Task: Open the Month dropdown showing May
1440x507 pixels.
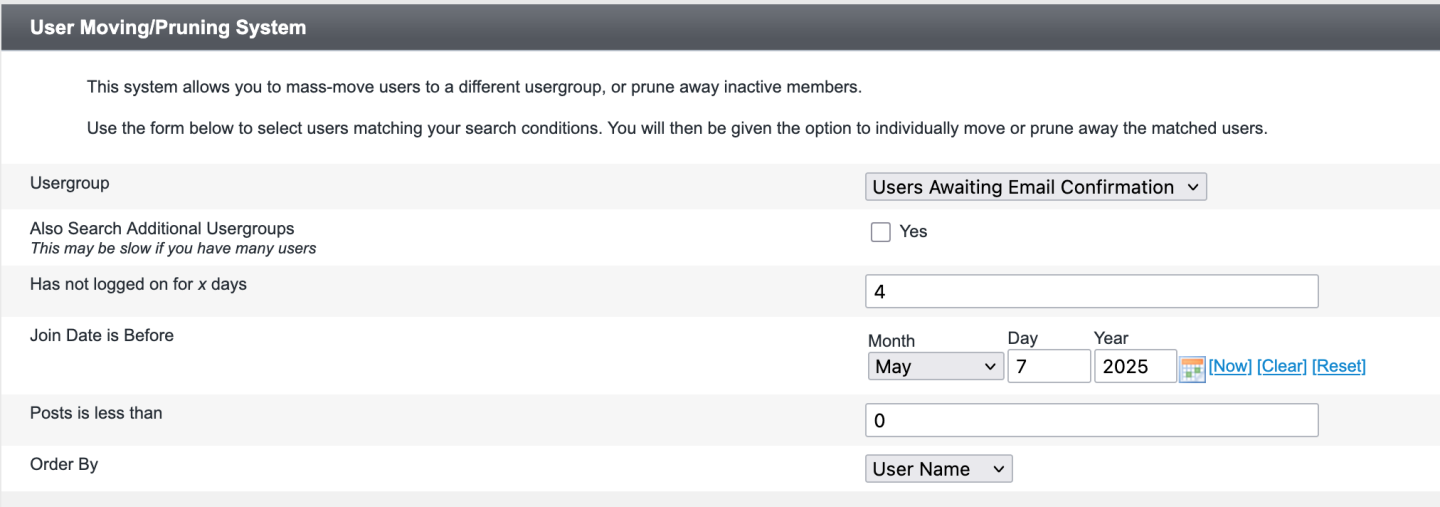Action: (x=936, y=366)
